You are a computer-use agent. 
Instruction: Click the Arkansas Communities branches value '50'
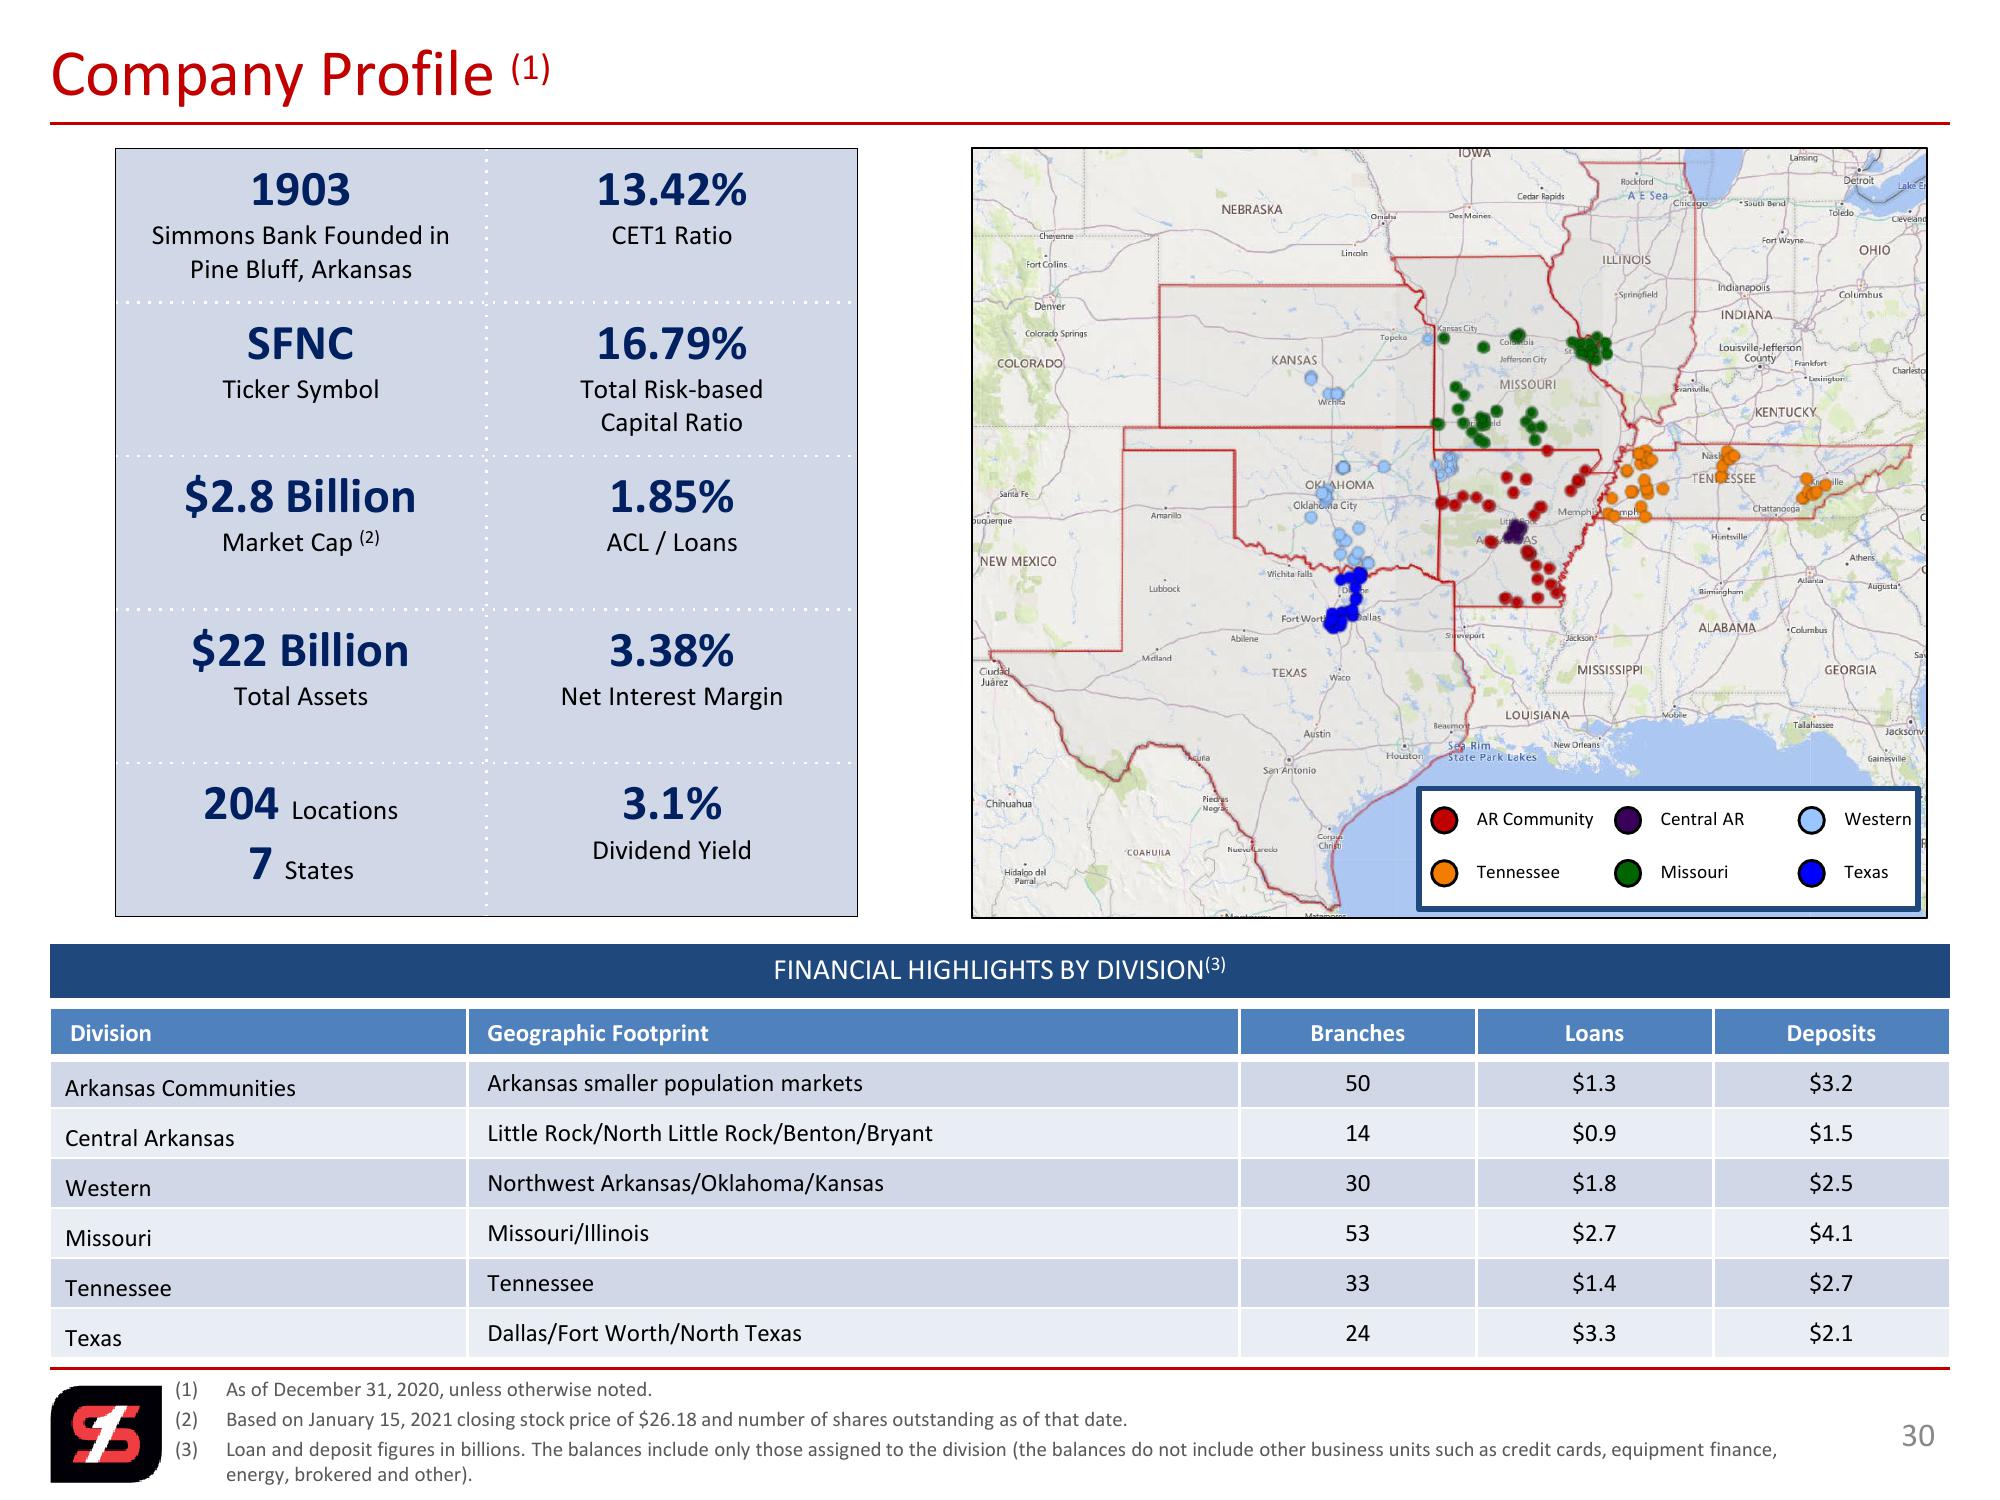(x=1357, y=1084)
